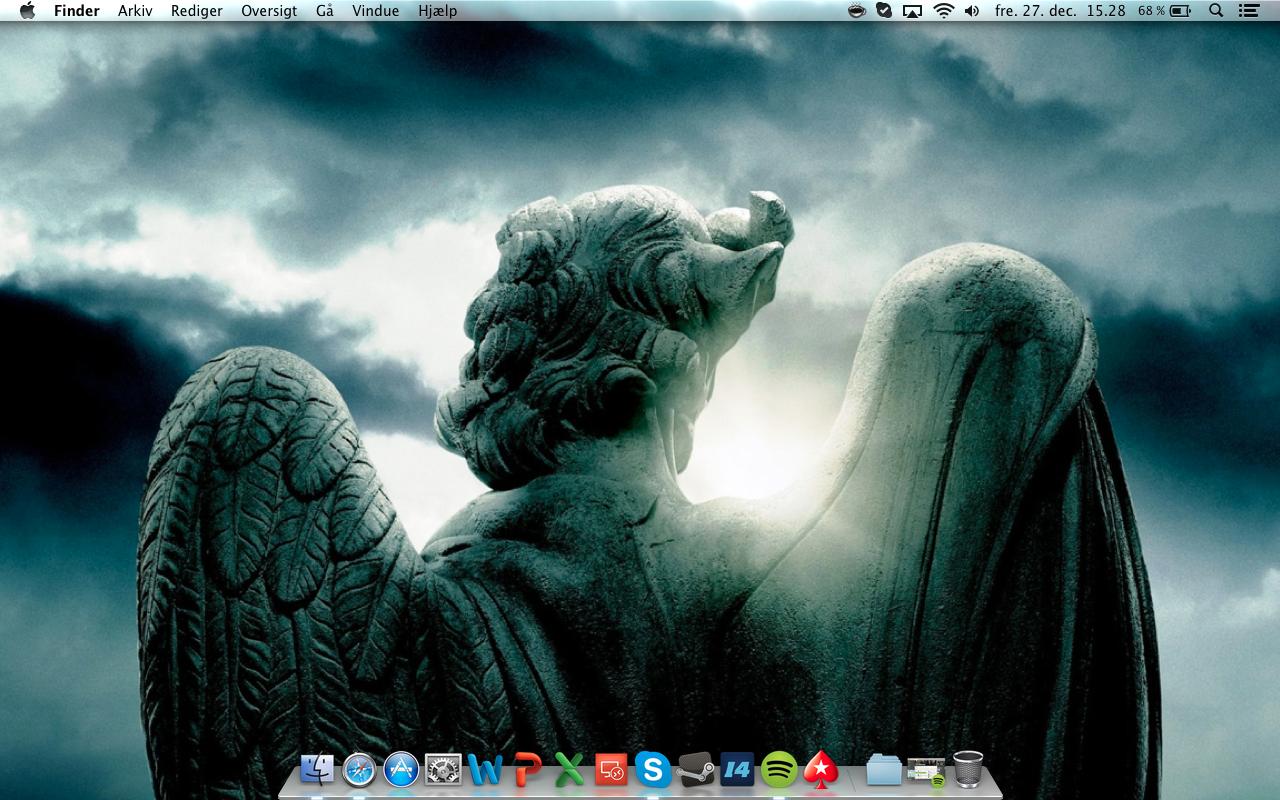Open the AirPlay display menu
Image resolution: width=1280 pixels, height=800 pixels.
(x=912, y=11)
